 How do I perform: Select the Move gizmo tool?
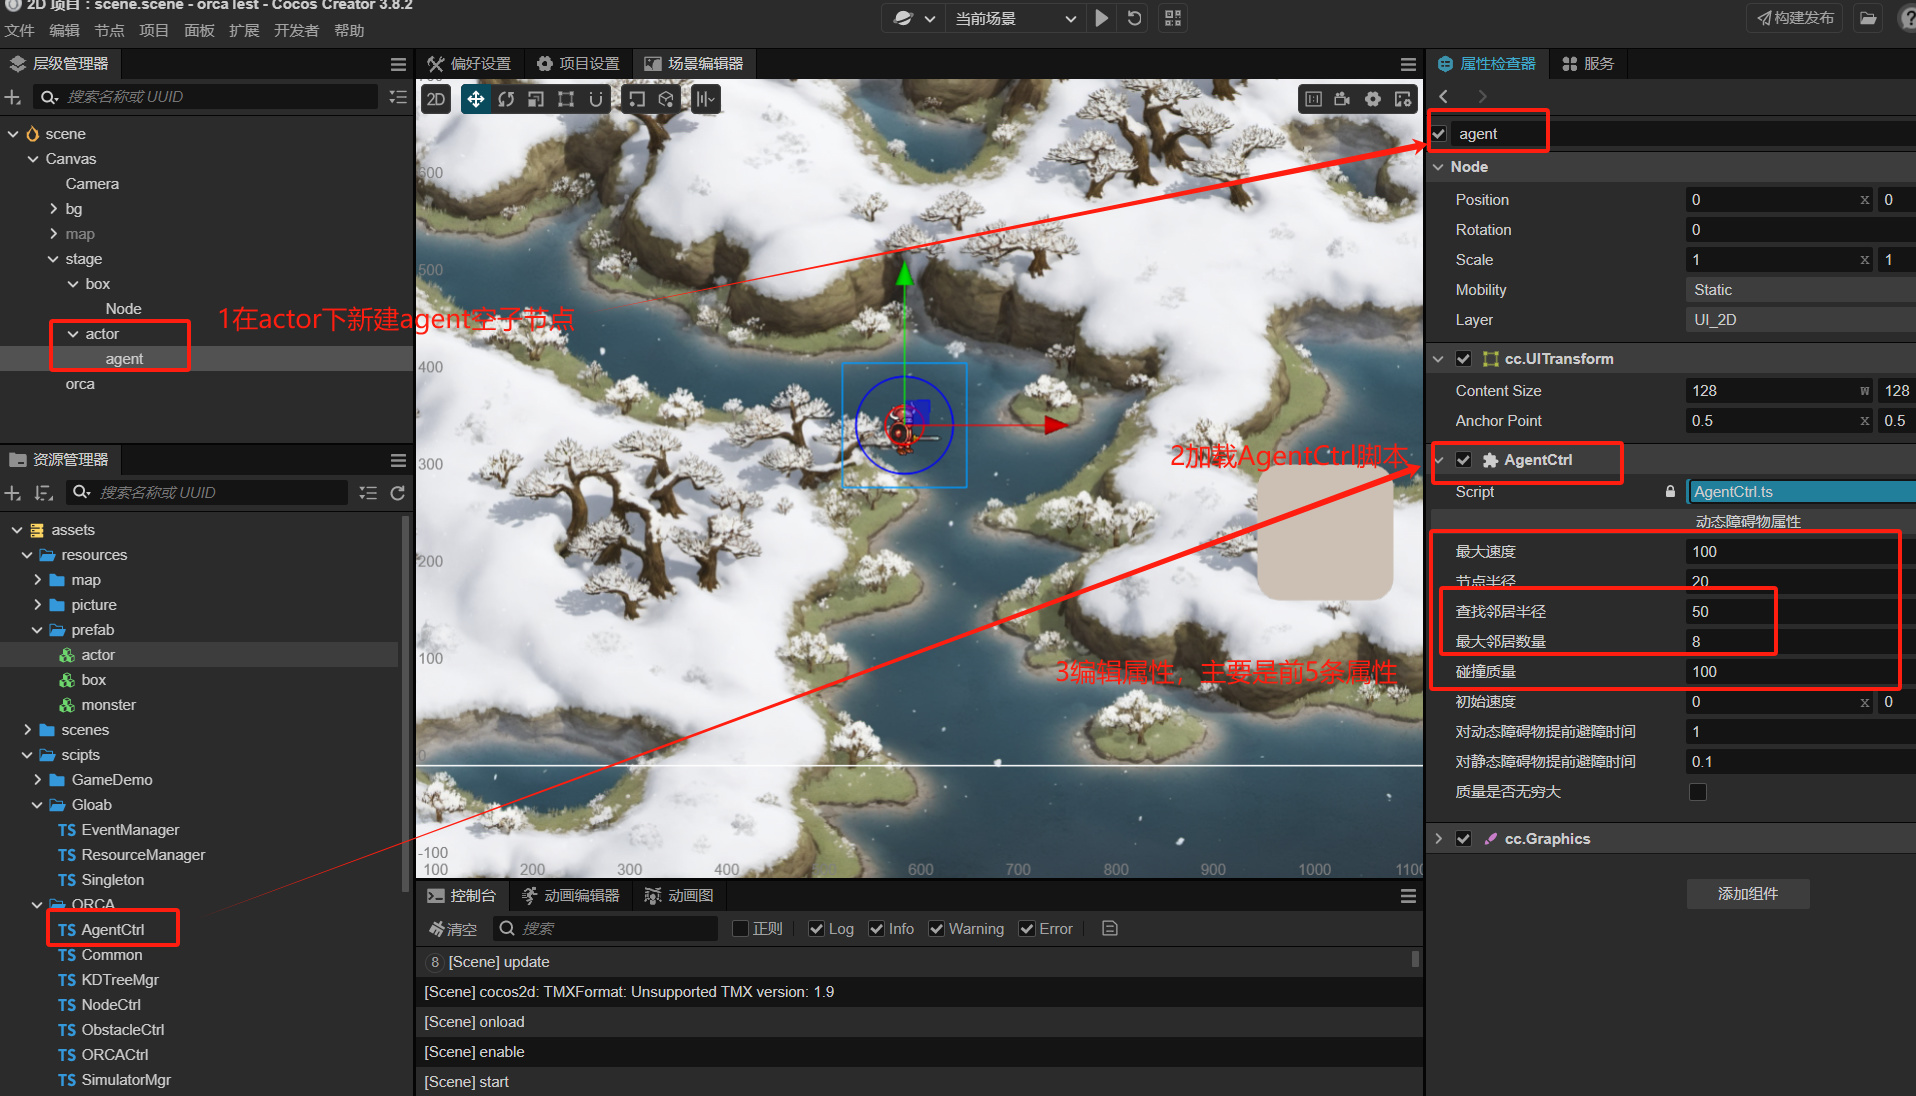476,99
